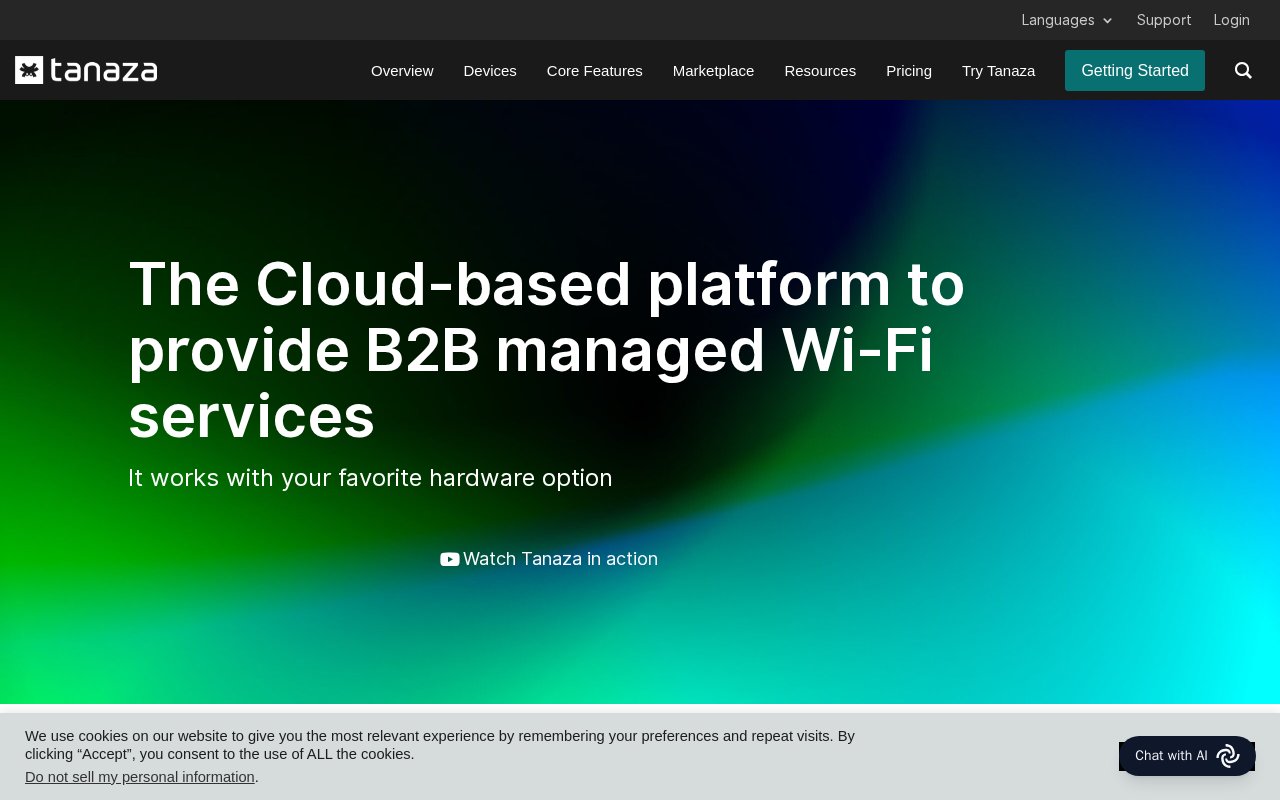Open the Marketplace menu item
Image resolution: width=1280 pixels, height=800 pixels.
[714, 70]
